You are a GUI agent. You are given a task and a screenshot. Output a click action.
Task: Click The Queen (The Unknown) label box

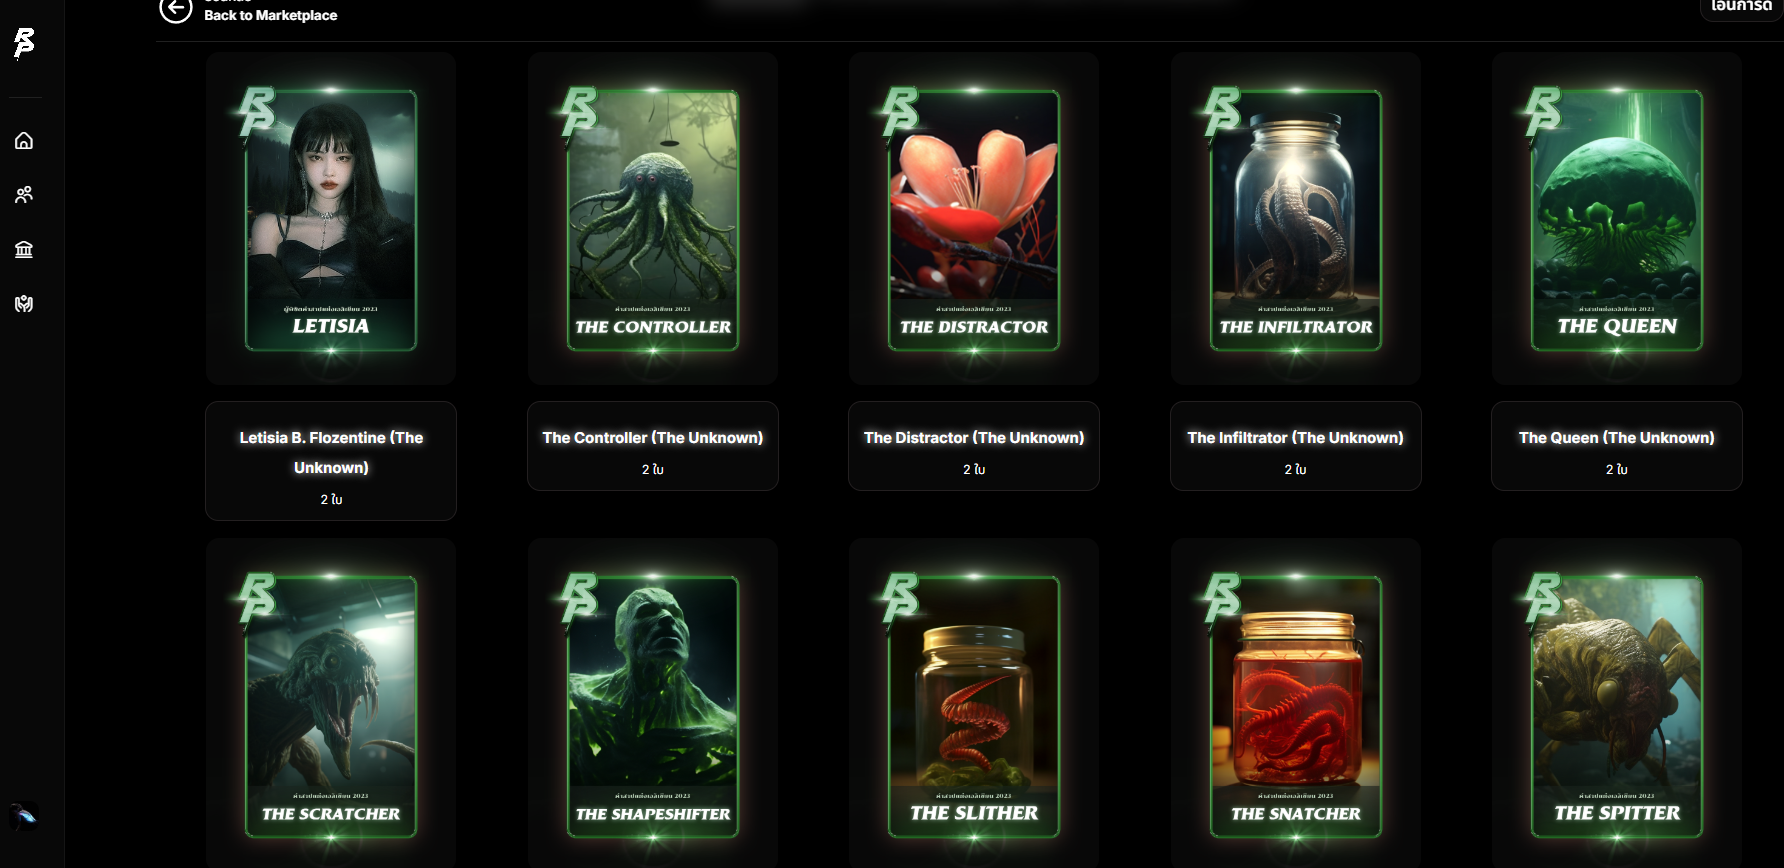tap(1617, 446)
